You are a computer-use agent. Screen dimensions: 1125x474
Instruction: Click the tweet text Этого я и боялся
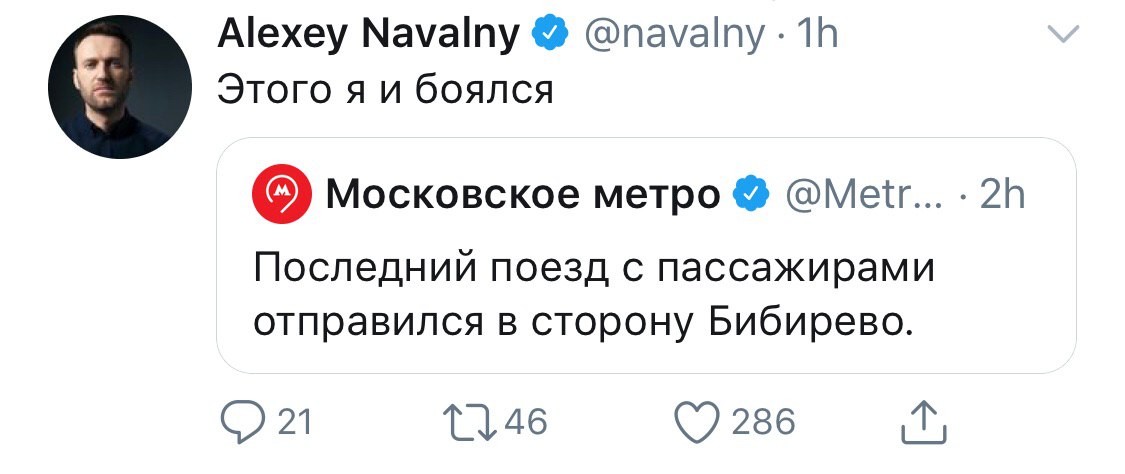click(385, 90)
